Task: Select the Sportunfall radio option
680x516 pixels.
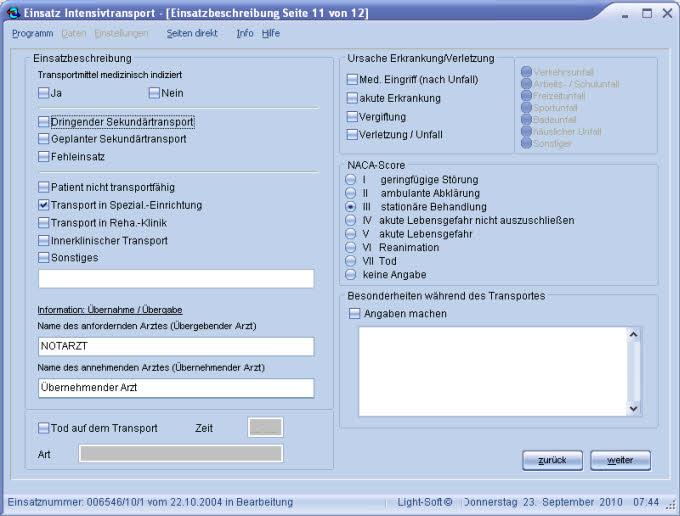Action: coord(526,108)
